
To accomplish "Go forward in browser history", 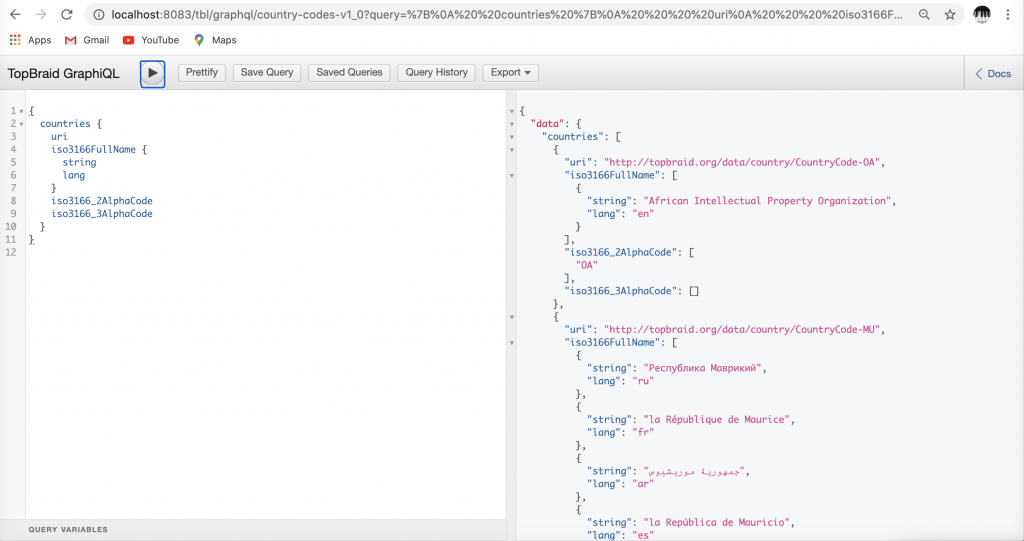I will [41, 14].
